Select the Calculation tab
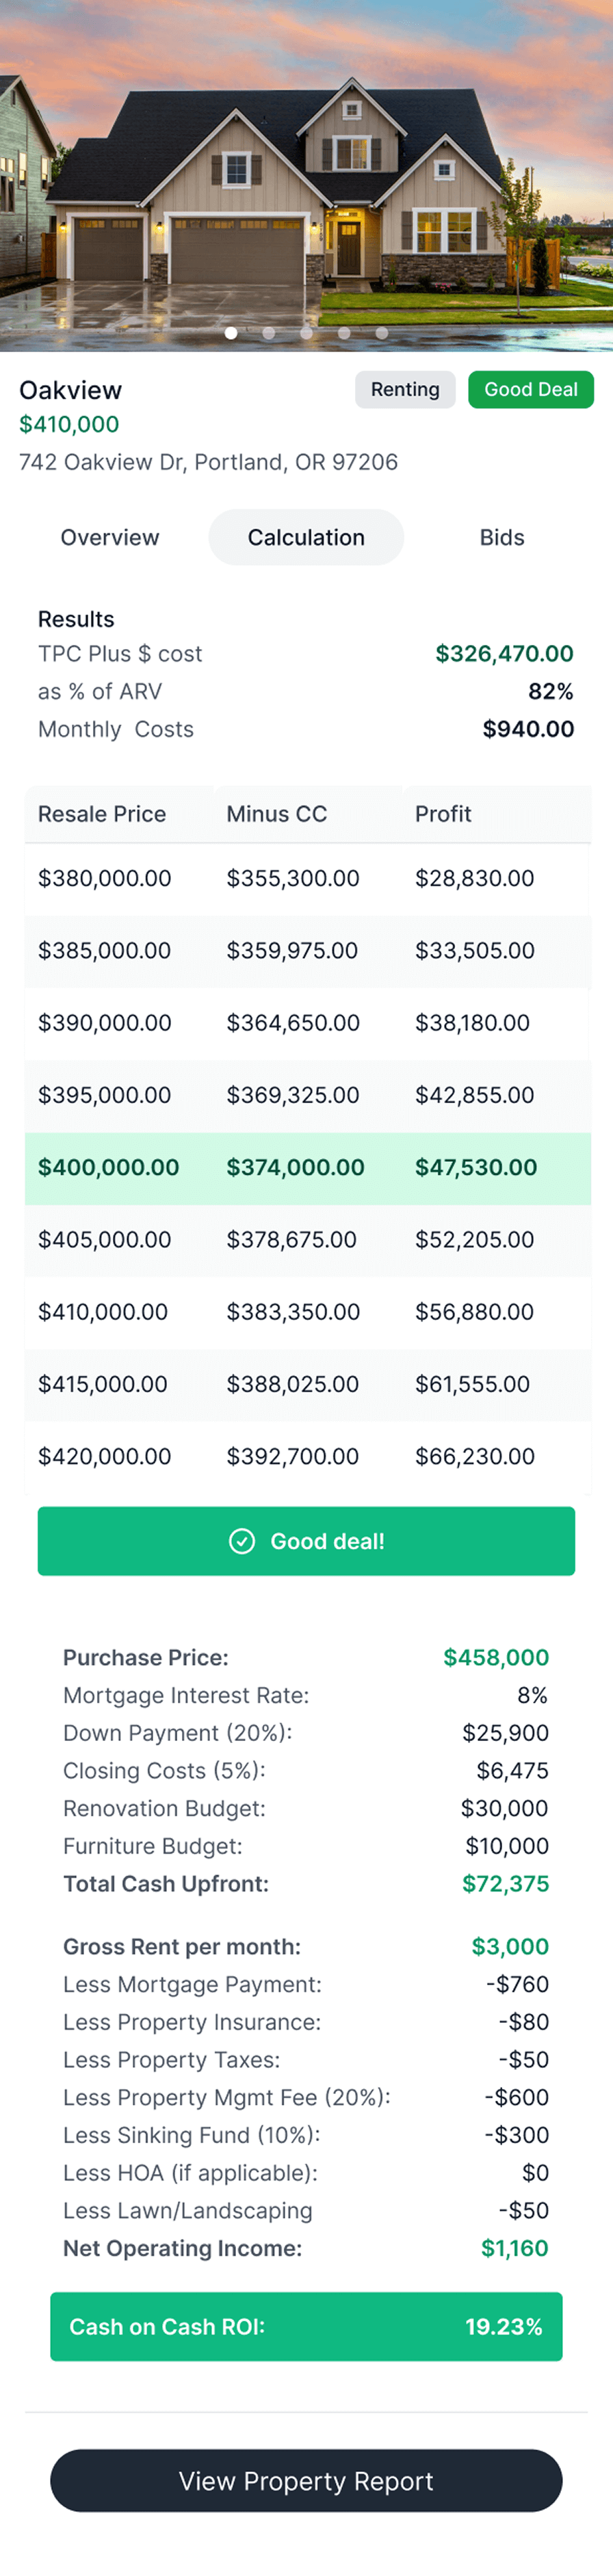This screenshot has height=2576, width=613. pyautogui.click(x=306, y=537)
